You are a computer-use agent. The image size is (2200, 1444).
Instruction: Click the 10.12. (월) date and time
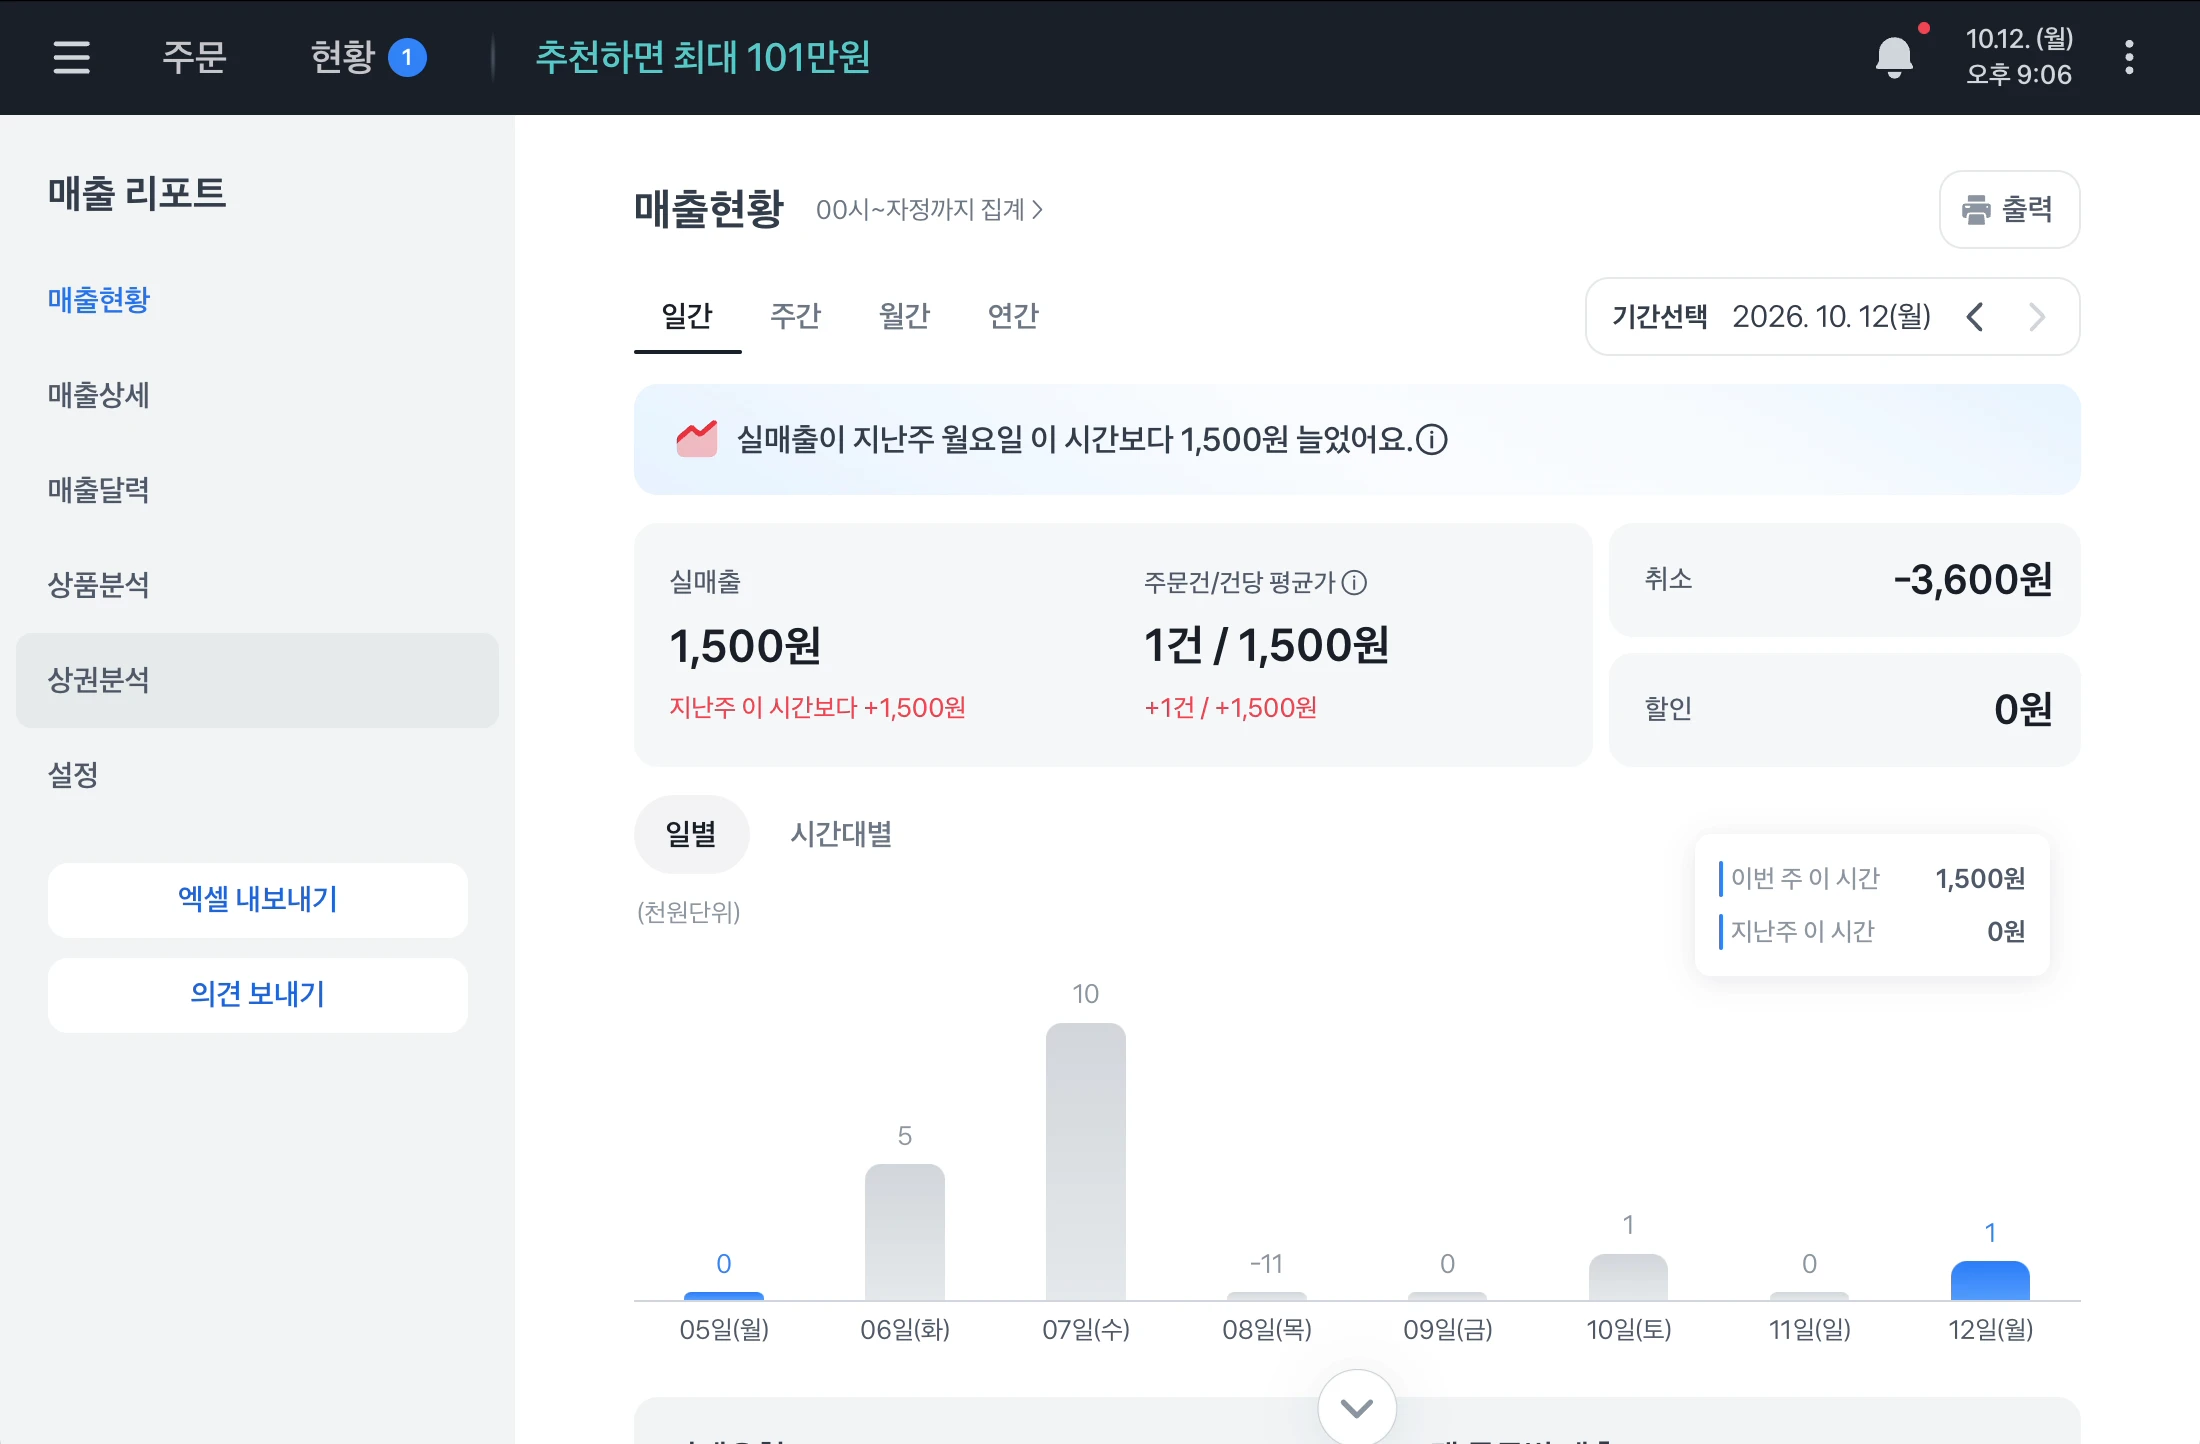coord(2019,57)
